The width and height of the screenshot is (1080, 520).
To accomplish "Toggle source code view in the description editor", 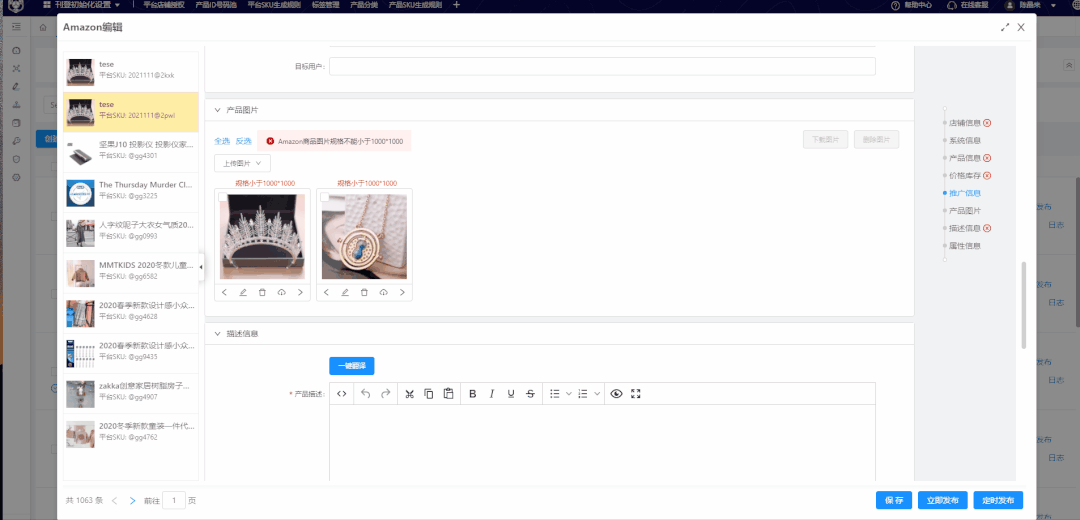I will pos(342,394).
